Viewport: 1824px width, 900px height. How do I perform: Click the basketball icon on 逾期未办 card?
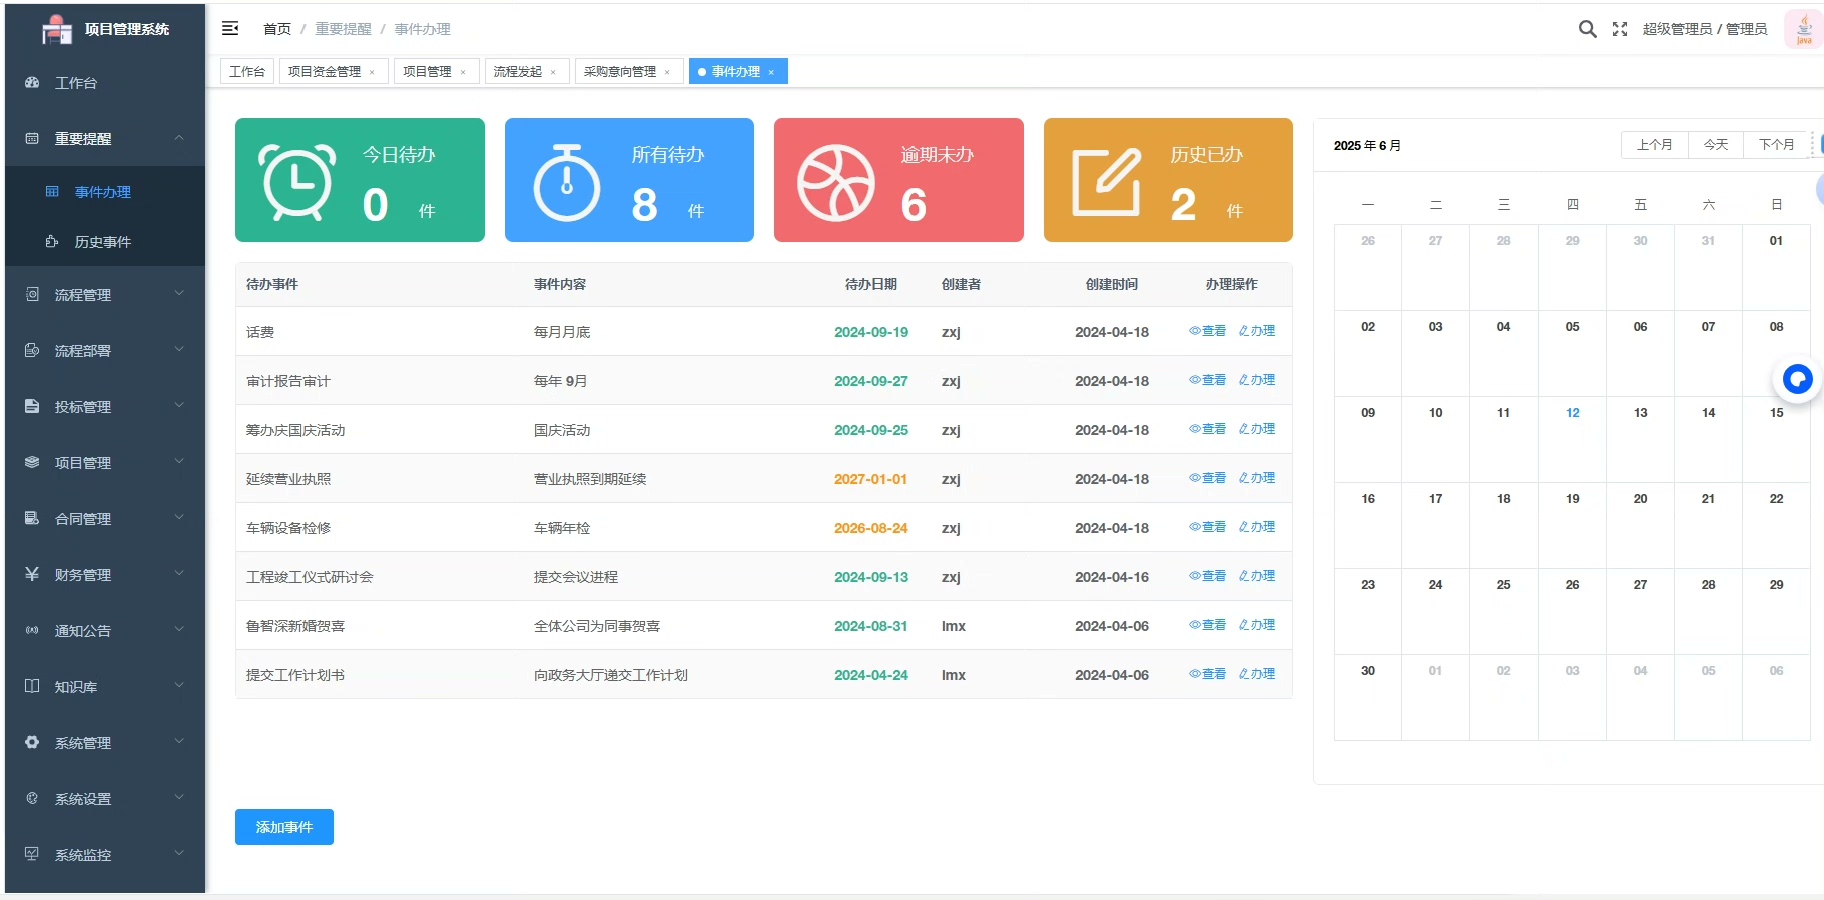835,182
